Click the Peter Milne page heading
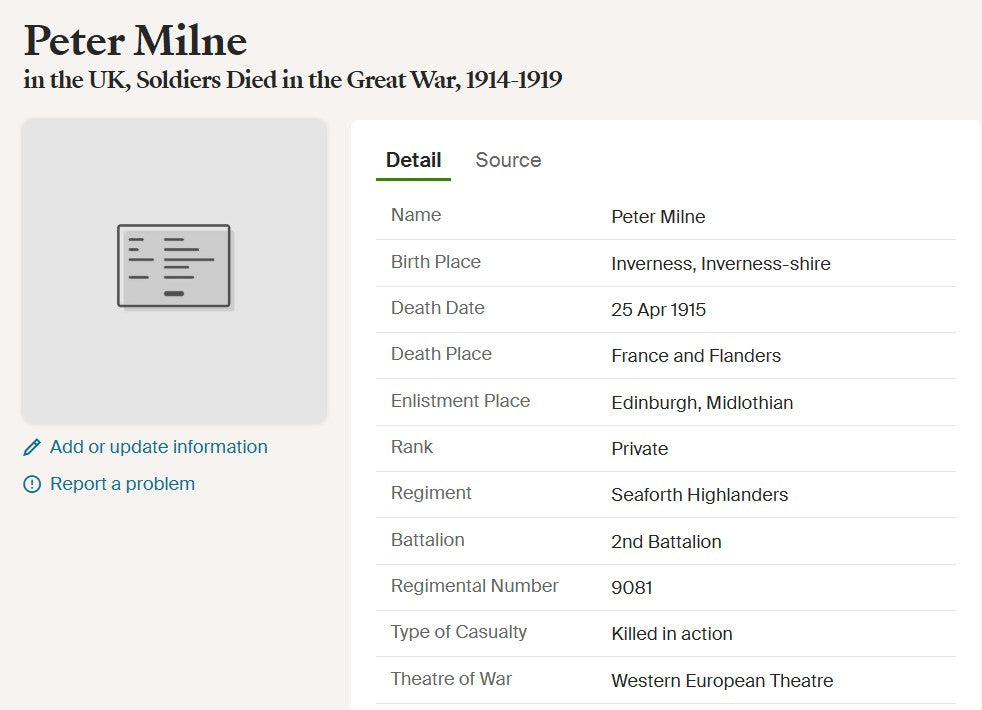This screenshot has height=710, width=982. [135, 41]
